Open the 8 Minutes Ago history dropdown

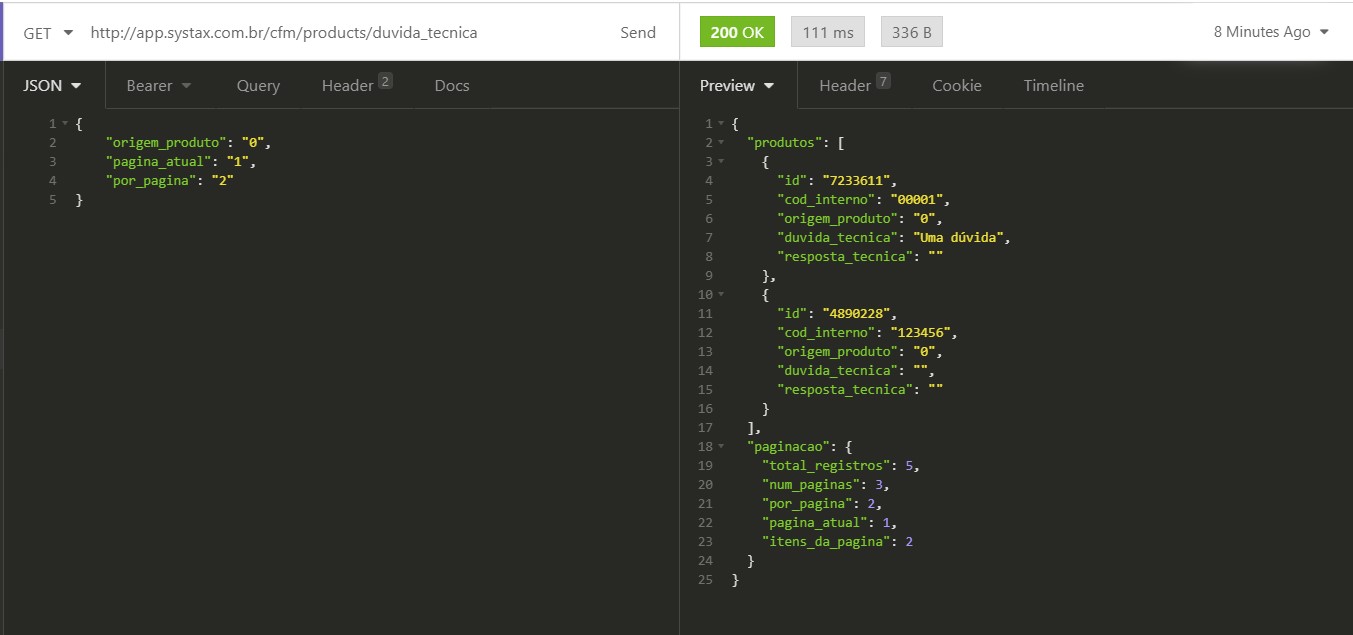pyautogui.click(x=1271, y=32)
